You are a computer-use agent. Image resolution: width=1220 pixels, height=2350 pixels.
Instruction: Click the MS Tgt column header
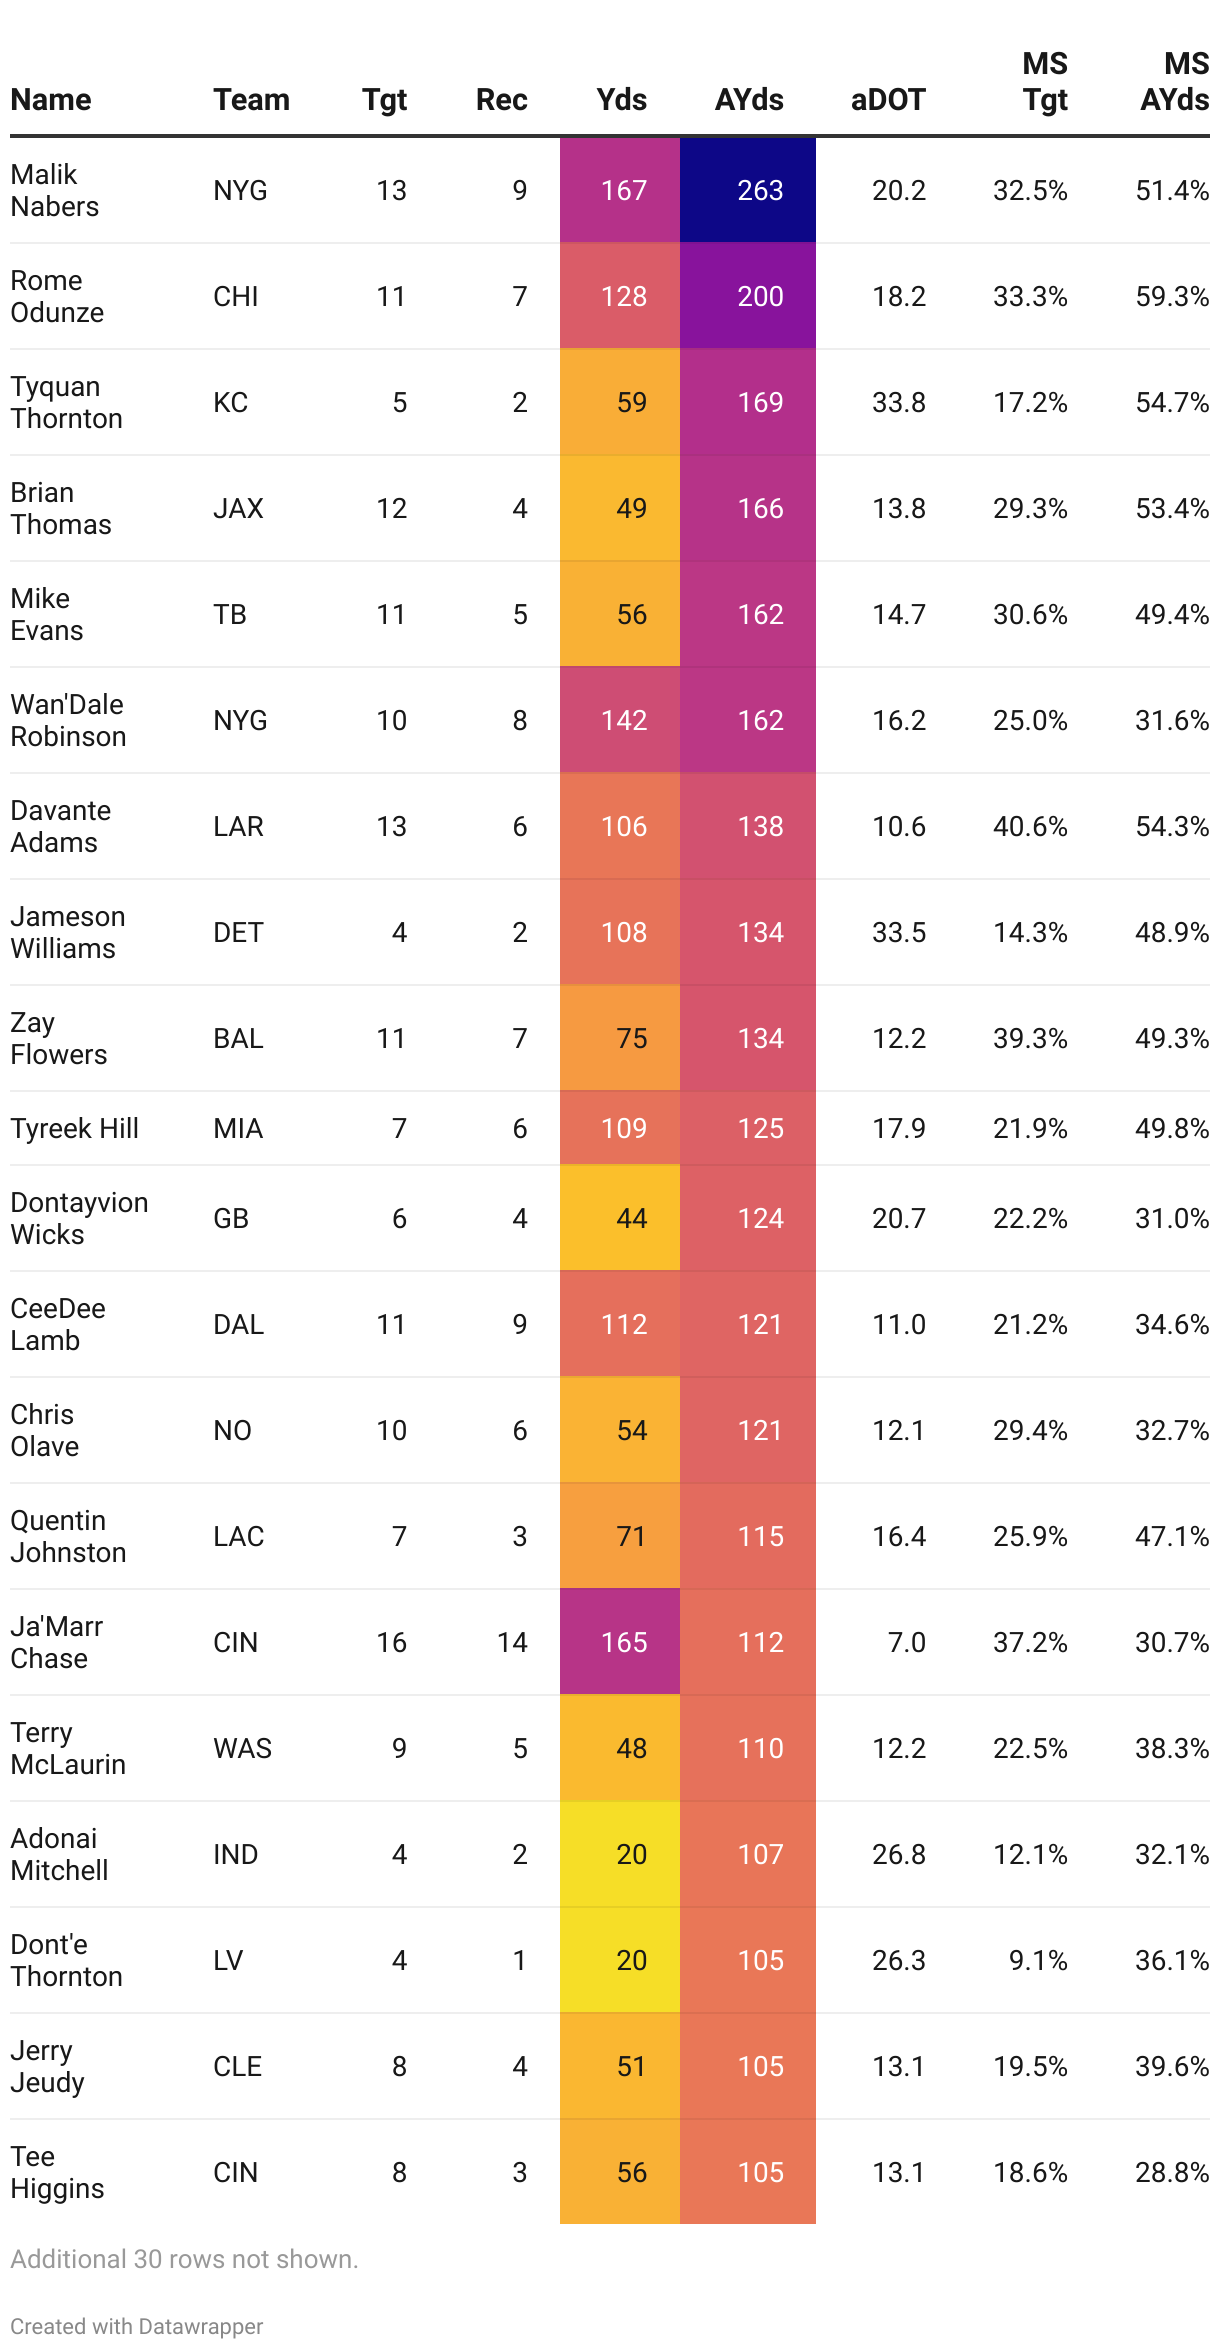point(1045,82)
